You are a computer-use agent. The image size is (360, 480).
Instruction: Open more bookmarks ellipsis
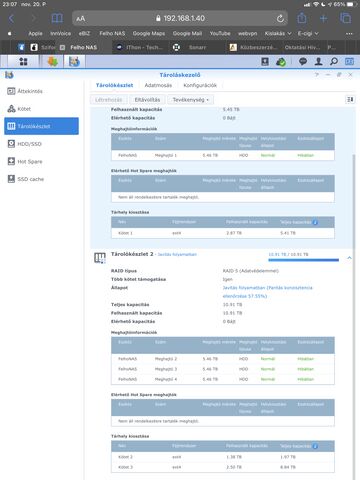coord(349,33)
